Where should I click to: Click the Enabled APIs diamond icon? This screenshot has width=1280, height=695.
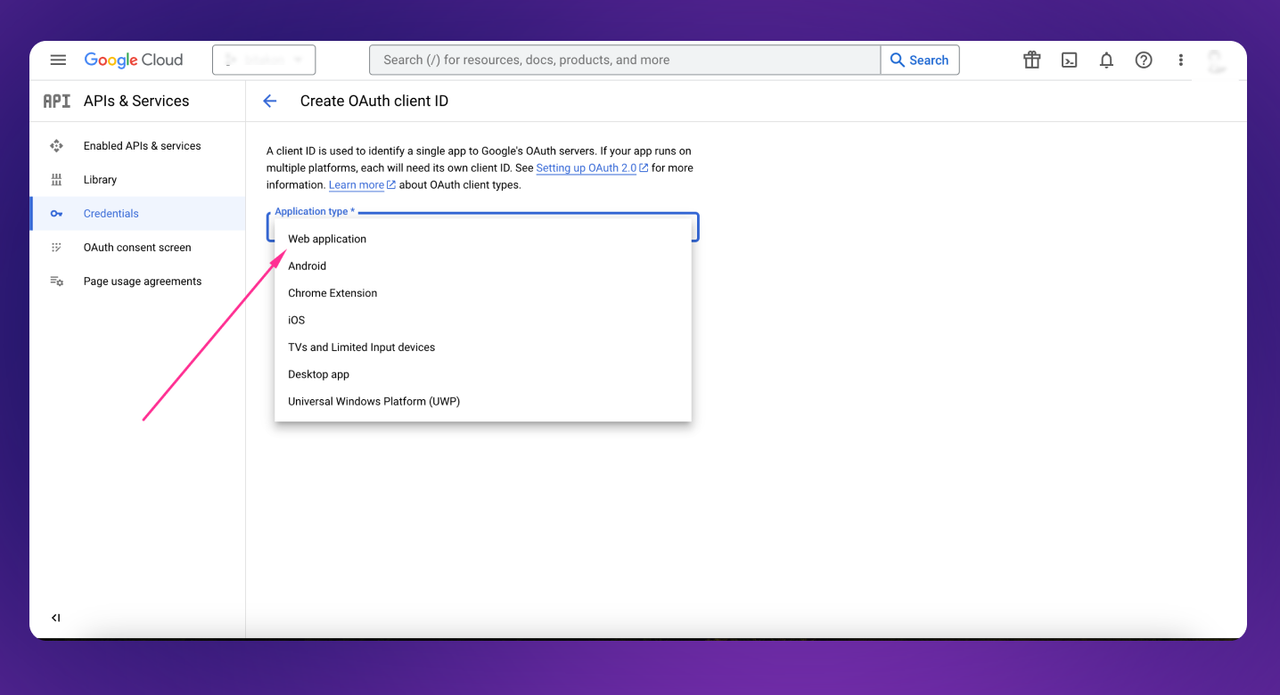[x=57, y=146]
